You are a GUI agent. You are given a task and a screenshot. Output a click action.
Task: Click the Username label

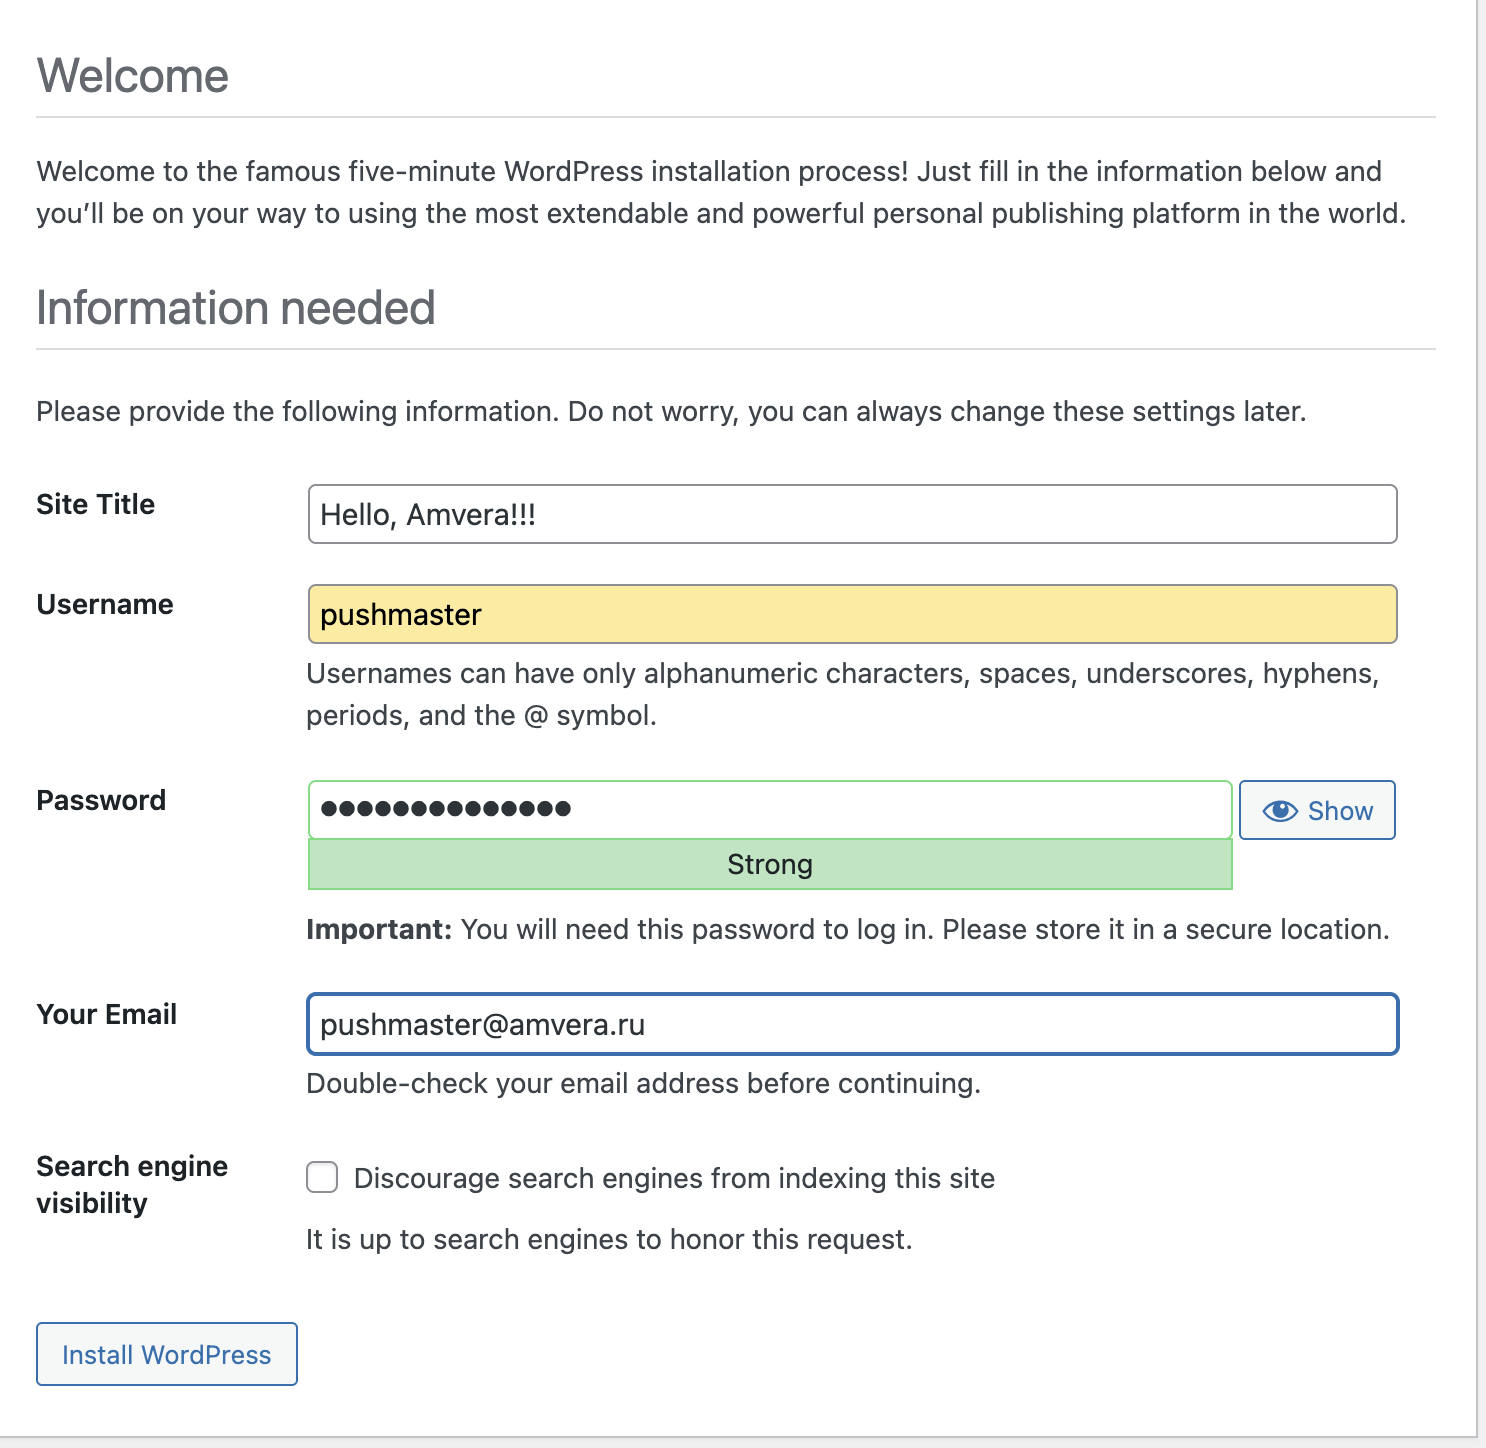pyautogui.click(x=105, y=604)
